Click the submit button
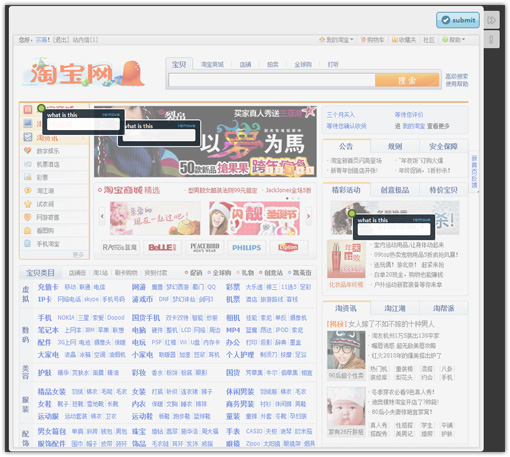This screenshot has width=510, height=457. tap(458, 20)
